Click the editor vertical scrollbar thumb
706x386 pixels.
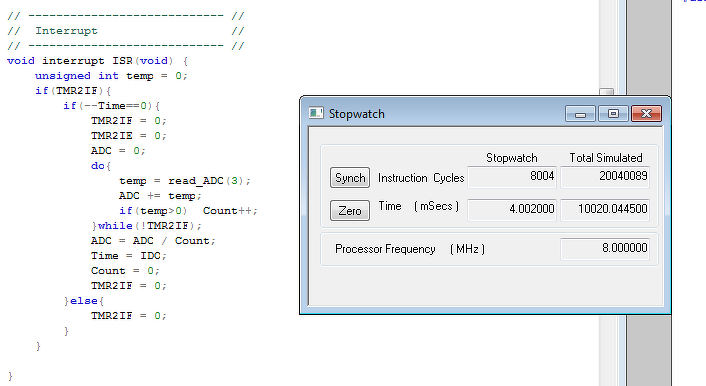tap(606, 91)
